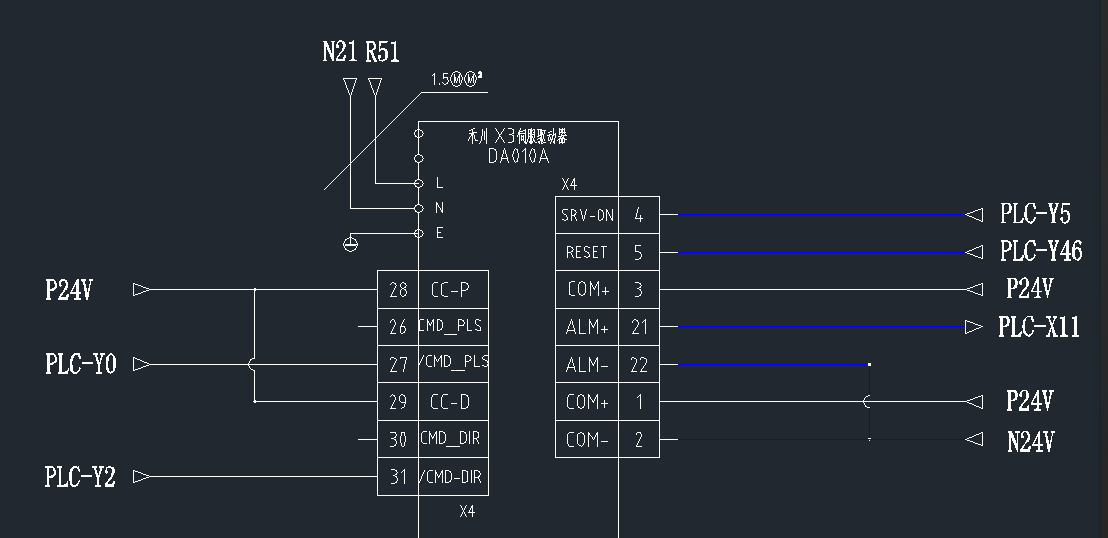Select the DA010A drive model text
The height and width of the screenshot is (538, 1108).
[x=518, y=157]
